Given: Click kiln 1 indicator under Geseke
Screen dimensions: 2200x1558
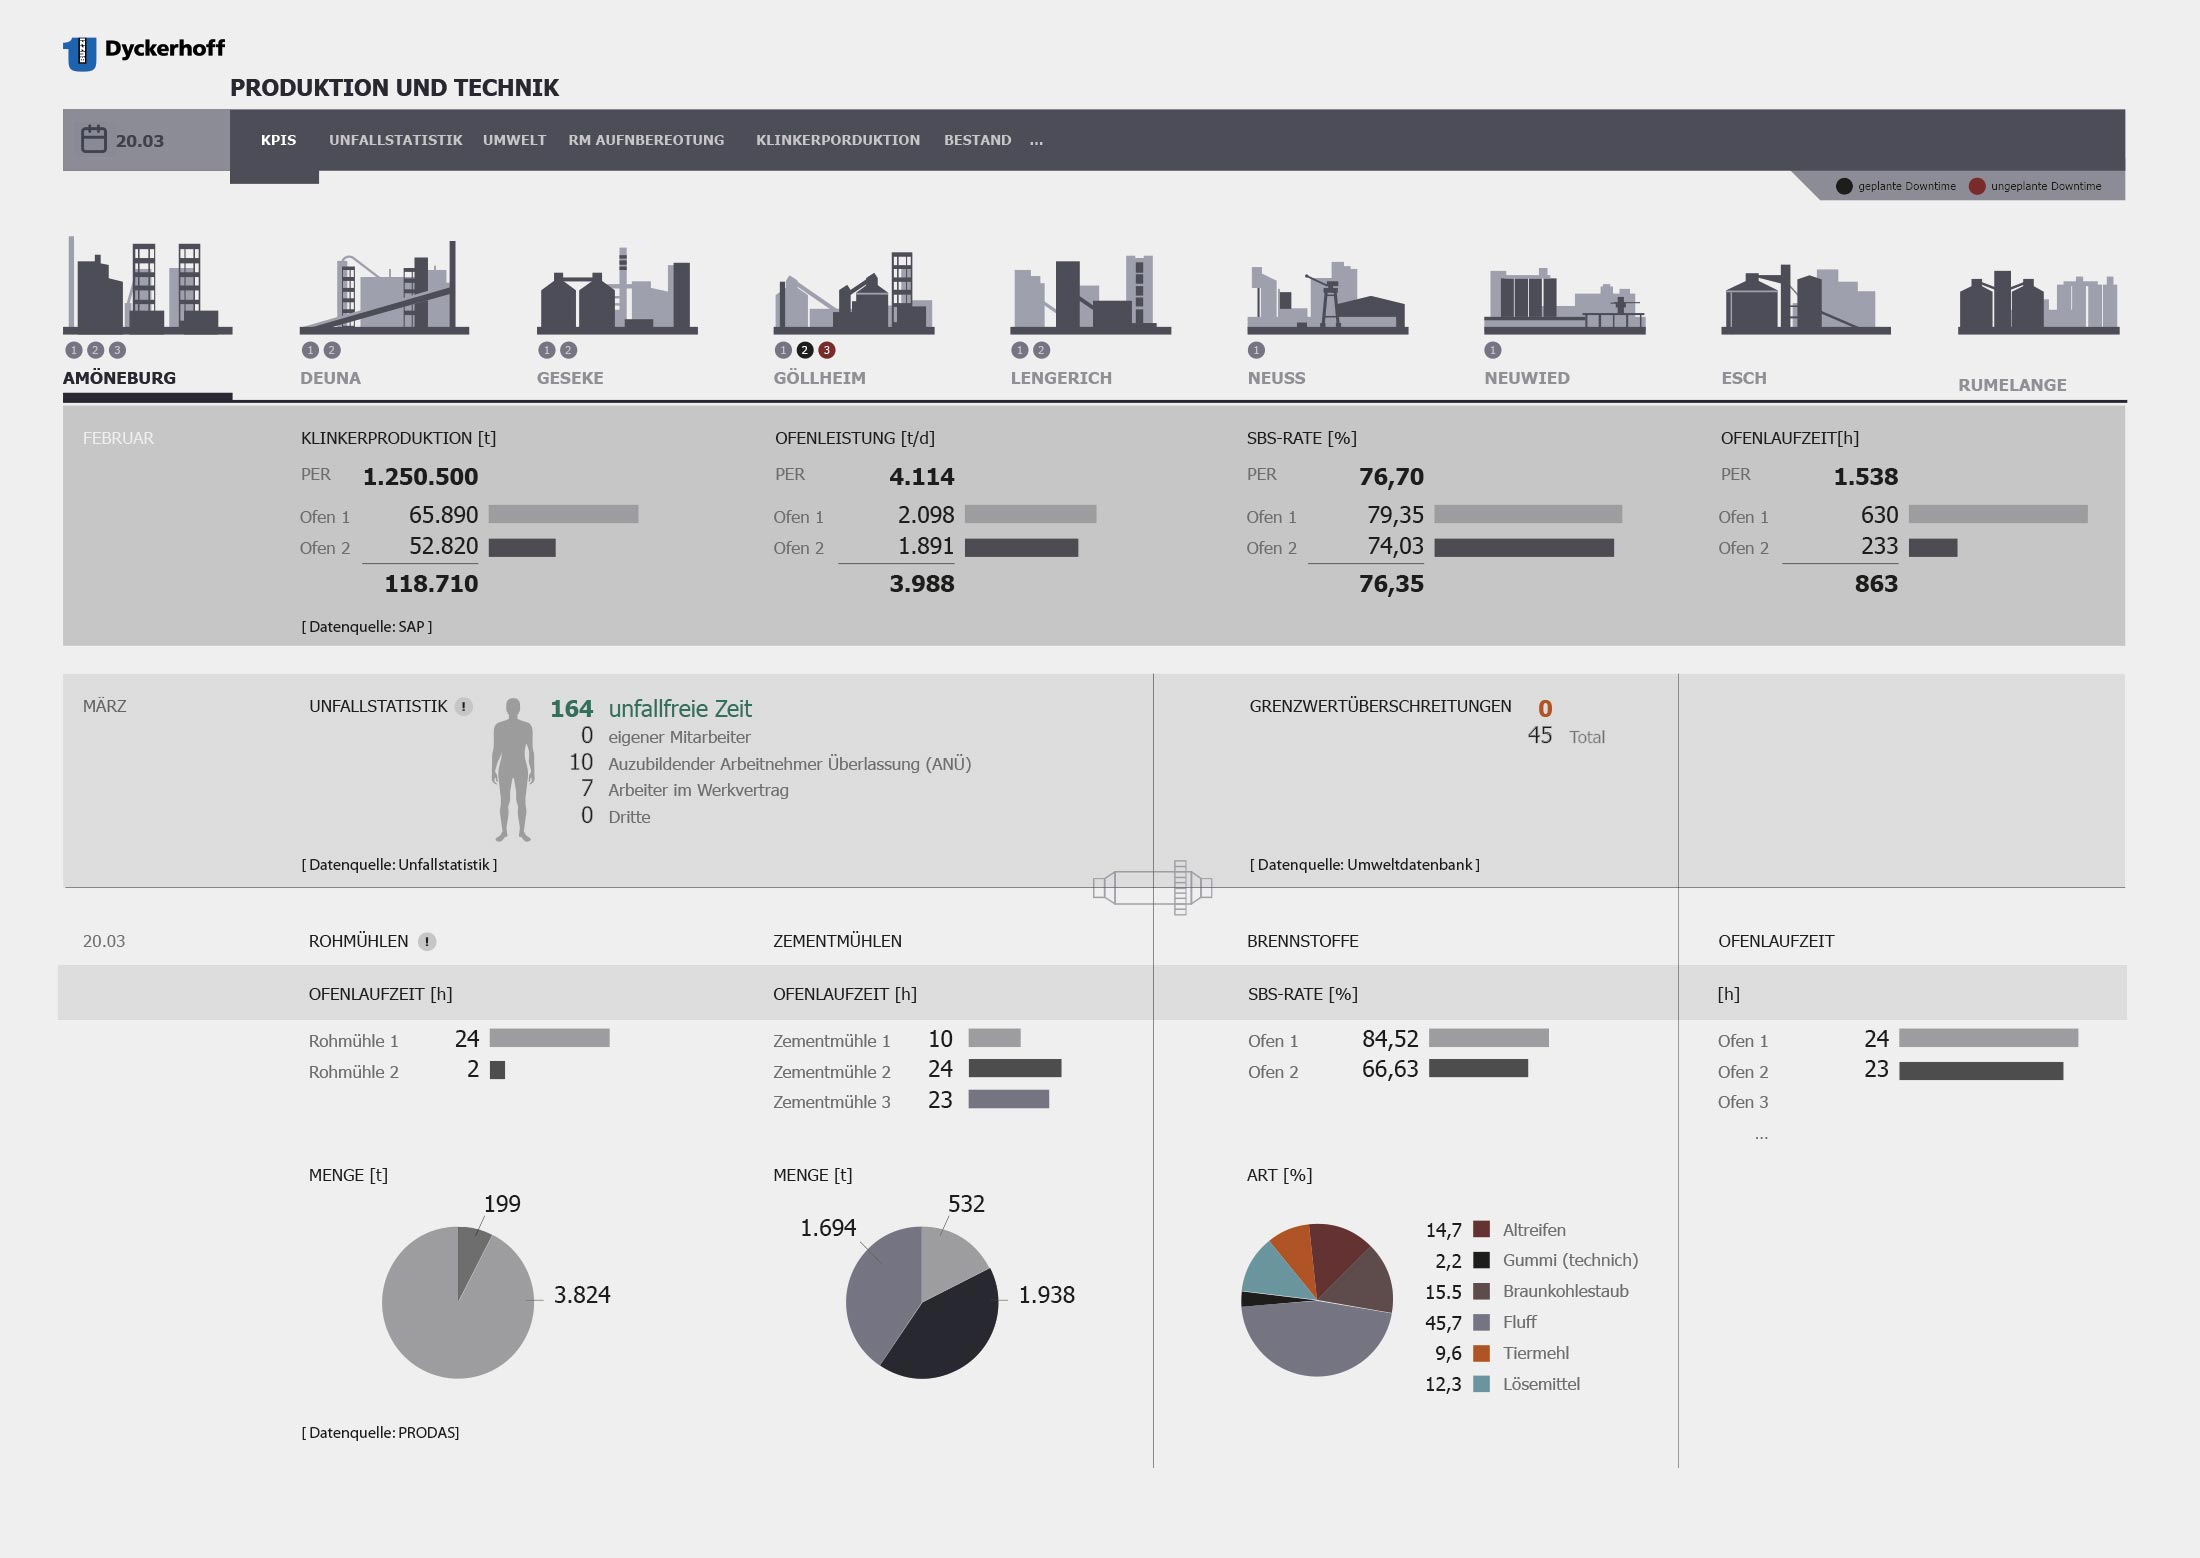Looking at the screenshot, I should pos(546,350).
